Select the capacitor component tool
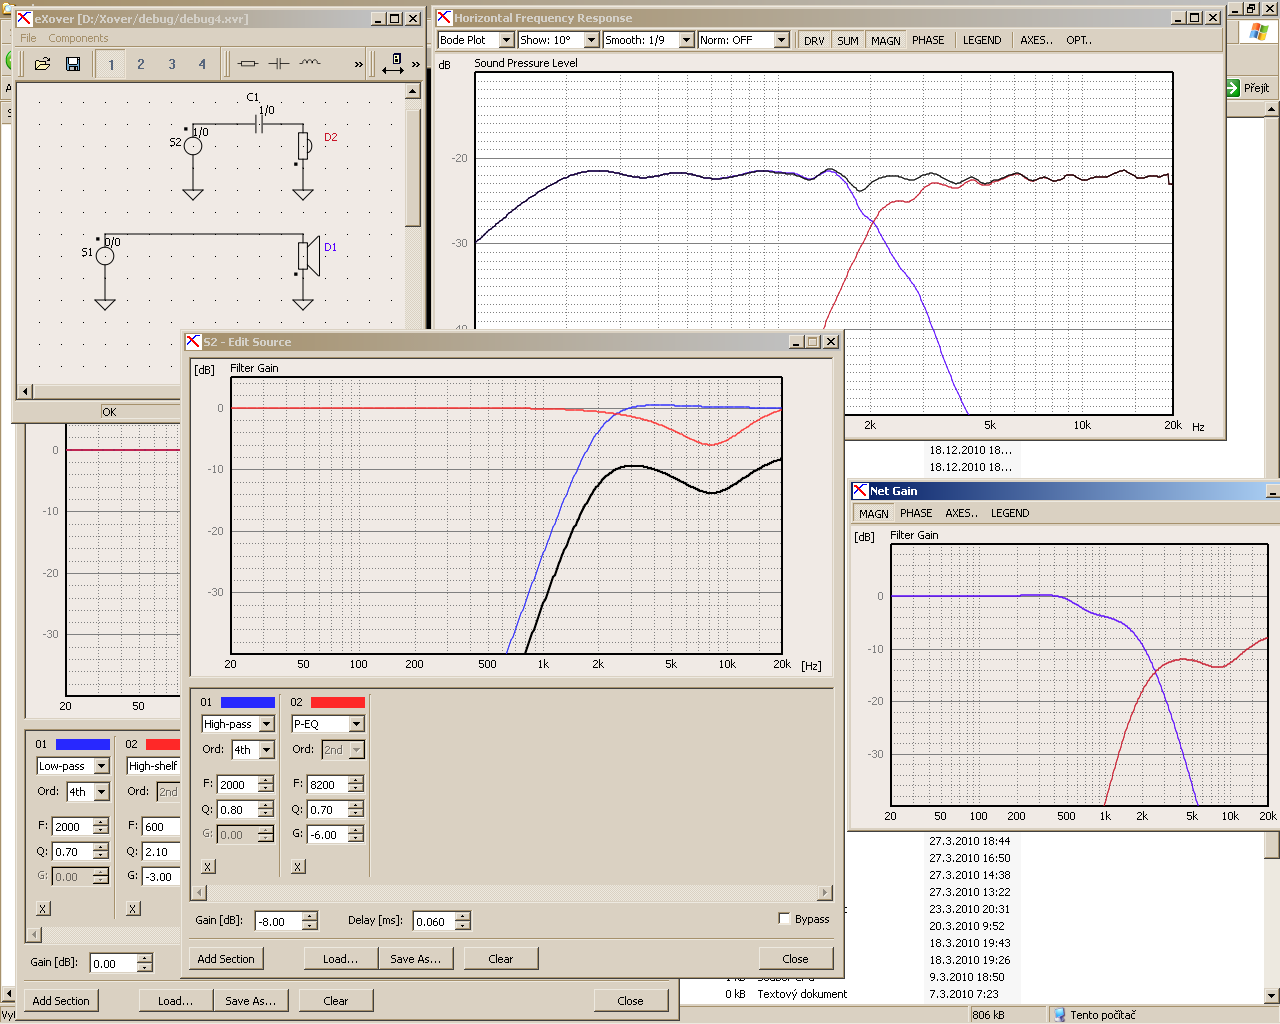The height and width of the screenshot is (1024, 1280). pyautogui.click(x=279, y=64)
